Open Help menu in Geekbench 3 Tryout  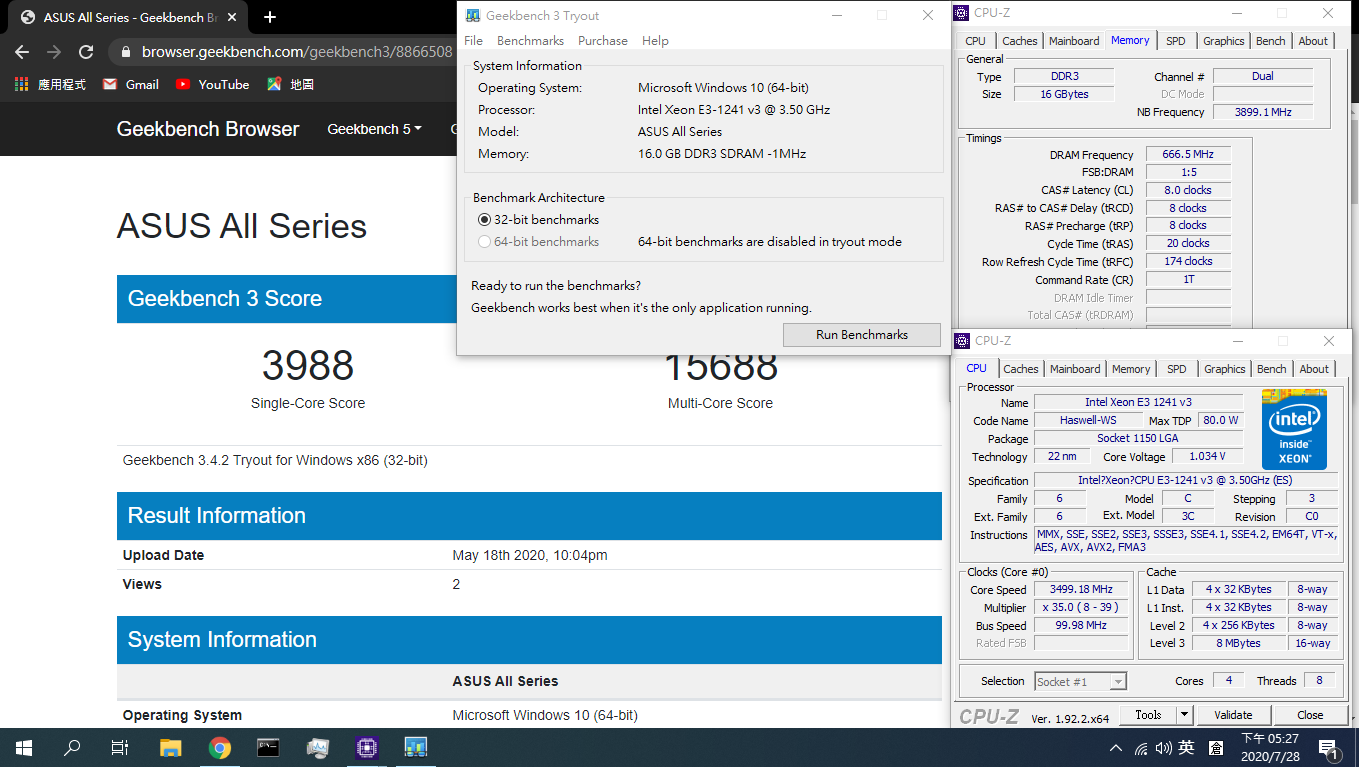click(x=655, y=41)
